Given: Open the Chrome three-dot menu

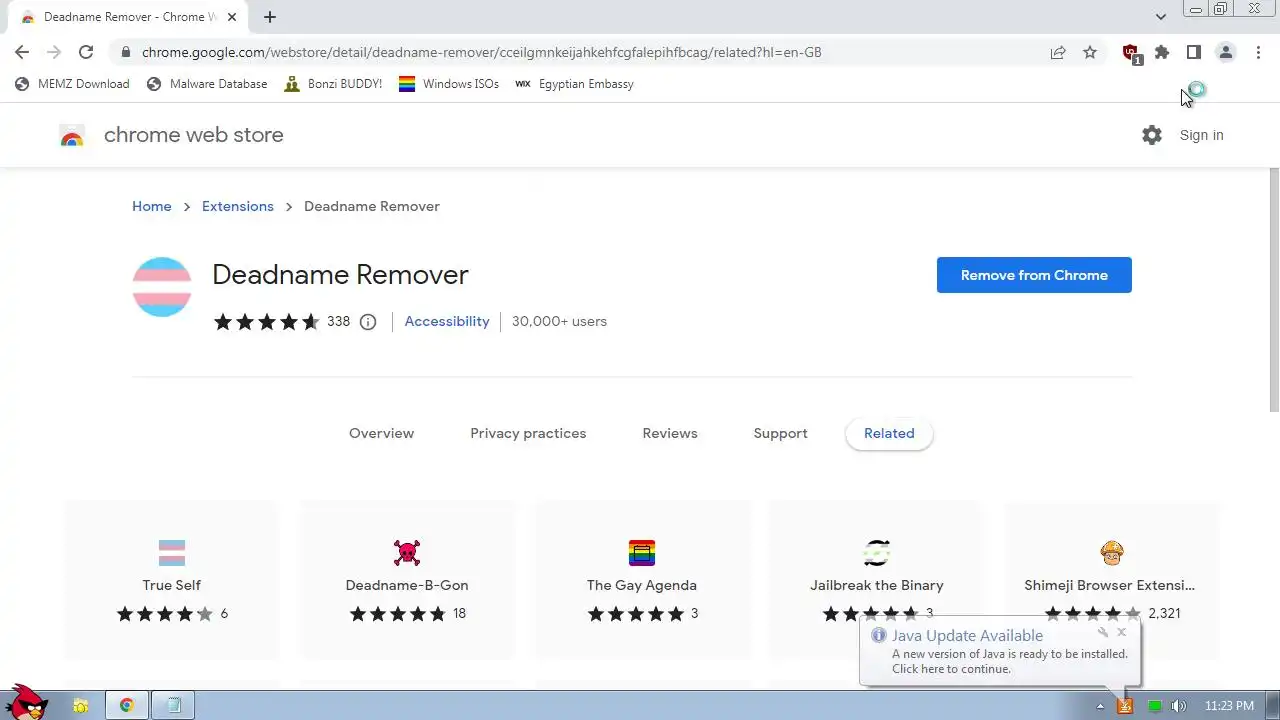Looking at the screenshot, I should 1258,52.
